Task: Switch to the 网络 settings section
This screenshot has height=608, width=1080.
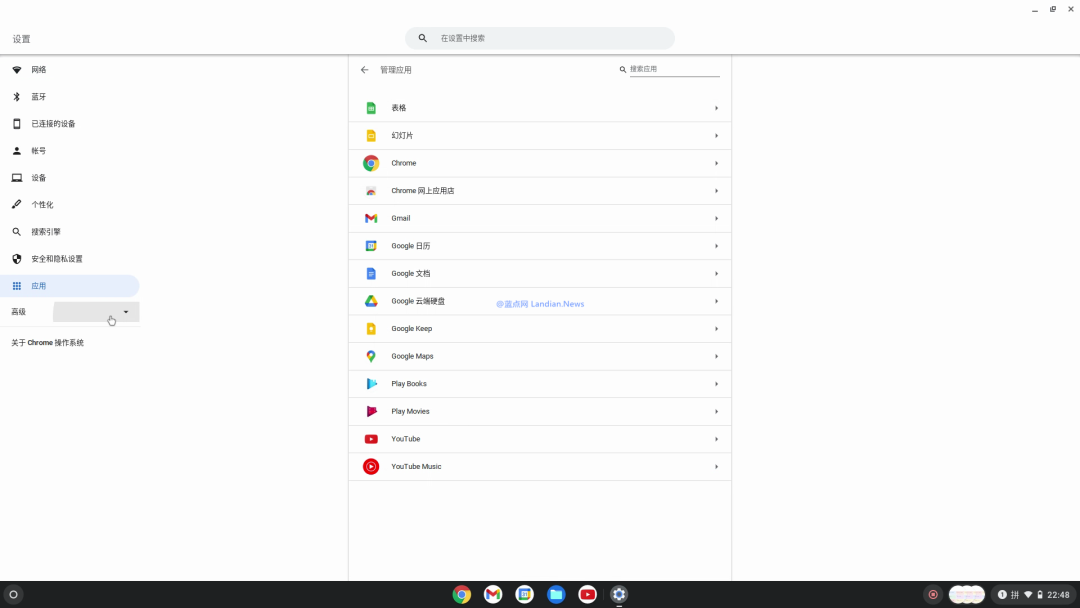Action: click(x=38, y=69)
